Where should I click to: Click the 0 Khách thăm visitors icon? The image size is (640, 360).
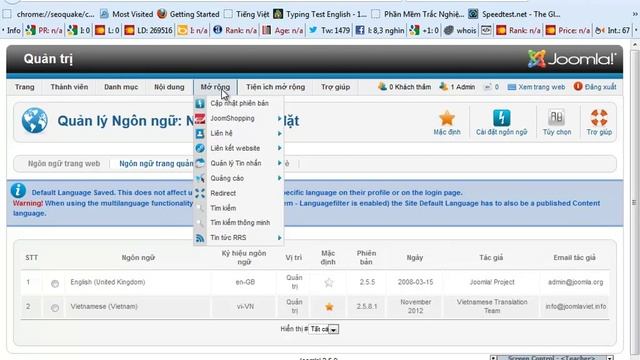coord(382,87)
